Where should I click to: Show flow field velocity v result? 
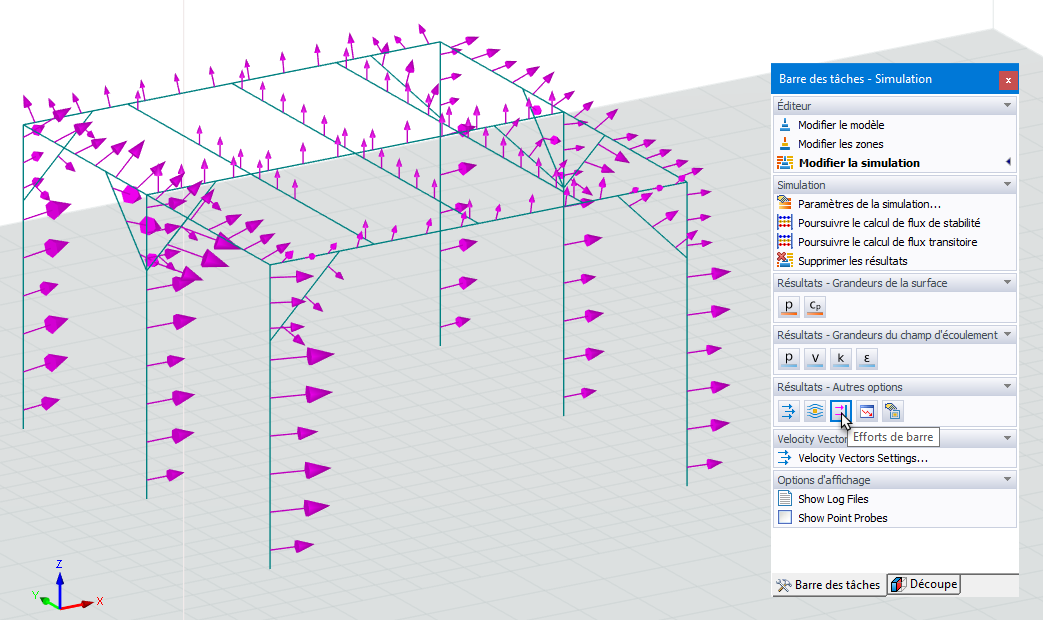point(815,359)
